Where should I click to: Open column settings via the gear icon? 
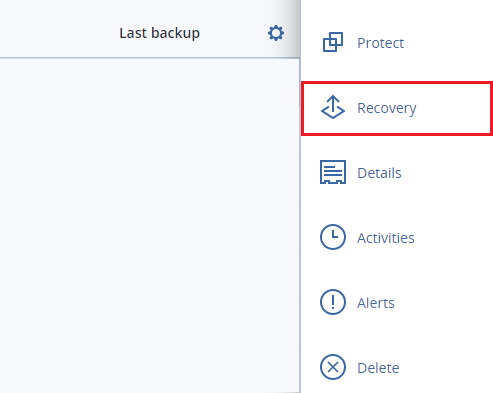pos(276,33)
